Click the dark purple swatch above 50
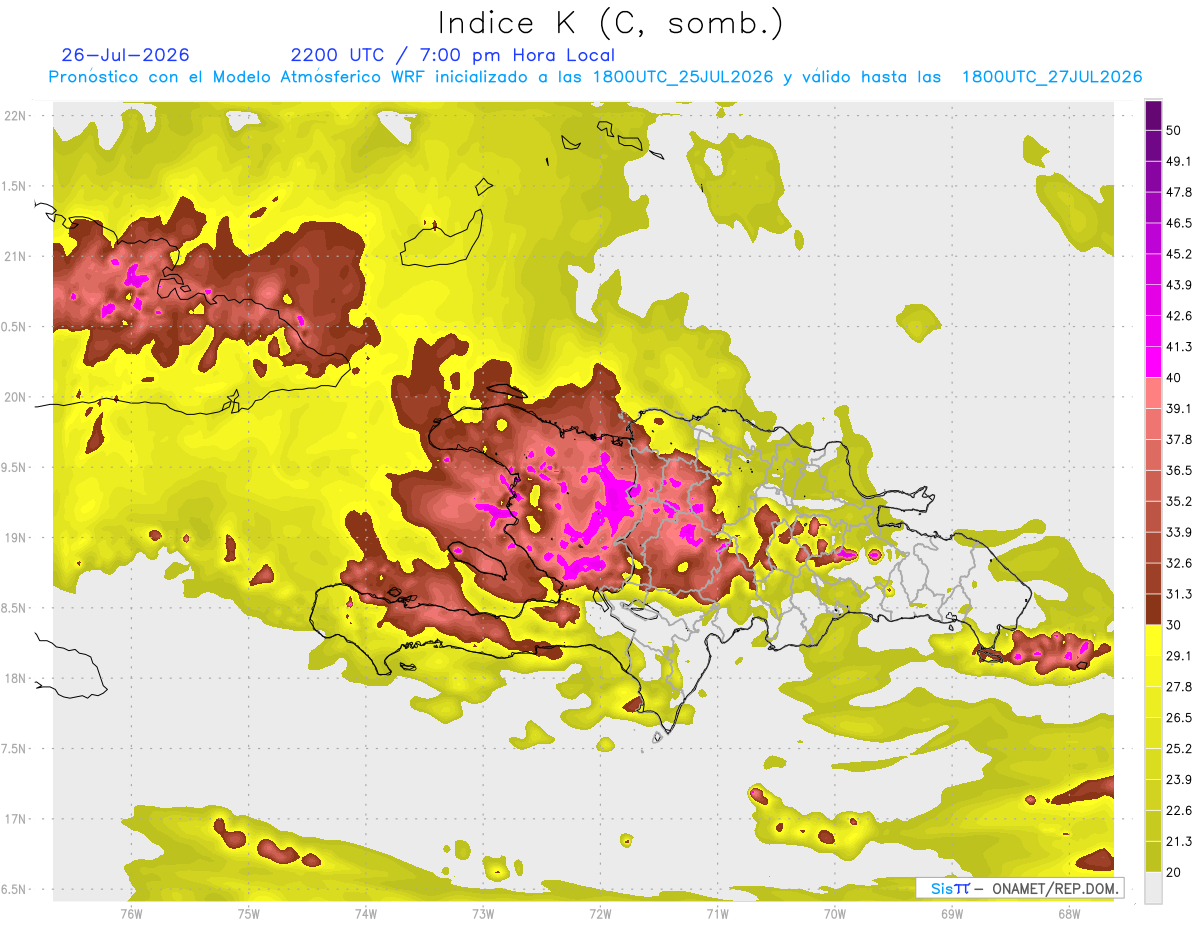1200x927 pixels. [1154, 115]
